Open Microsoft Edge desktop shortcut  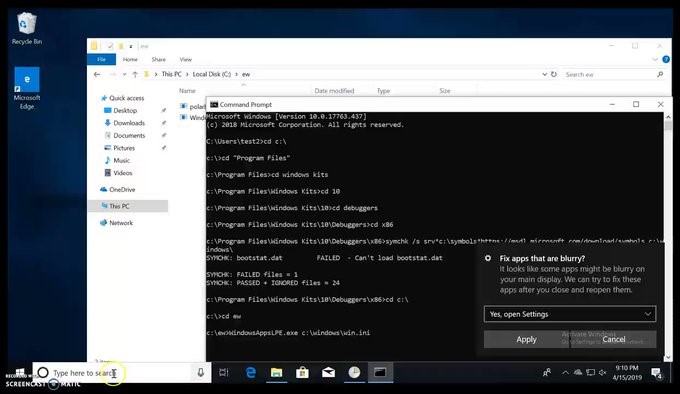pos(27,88)
